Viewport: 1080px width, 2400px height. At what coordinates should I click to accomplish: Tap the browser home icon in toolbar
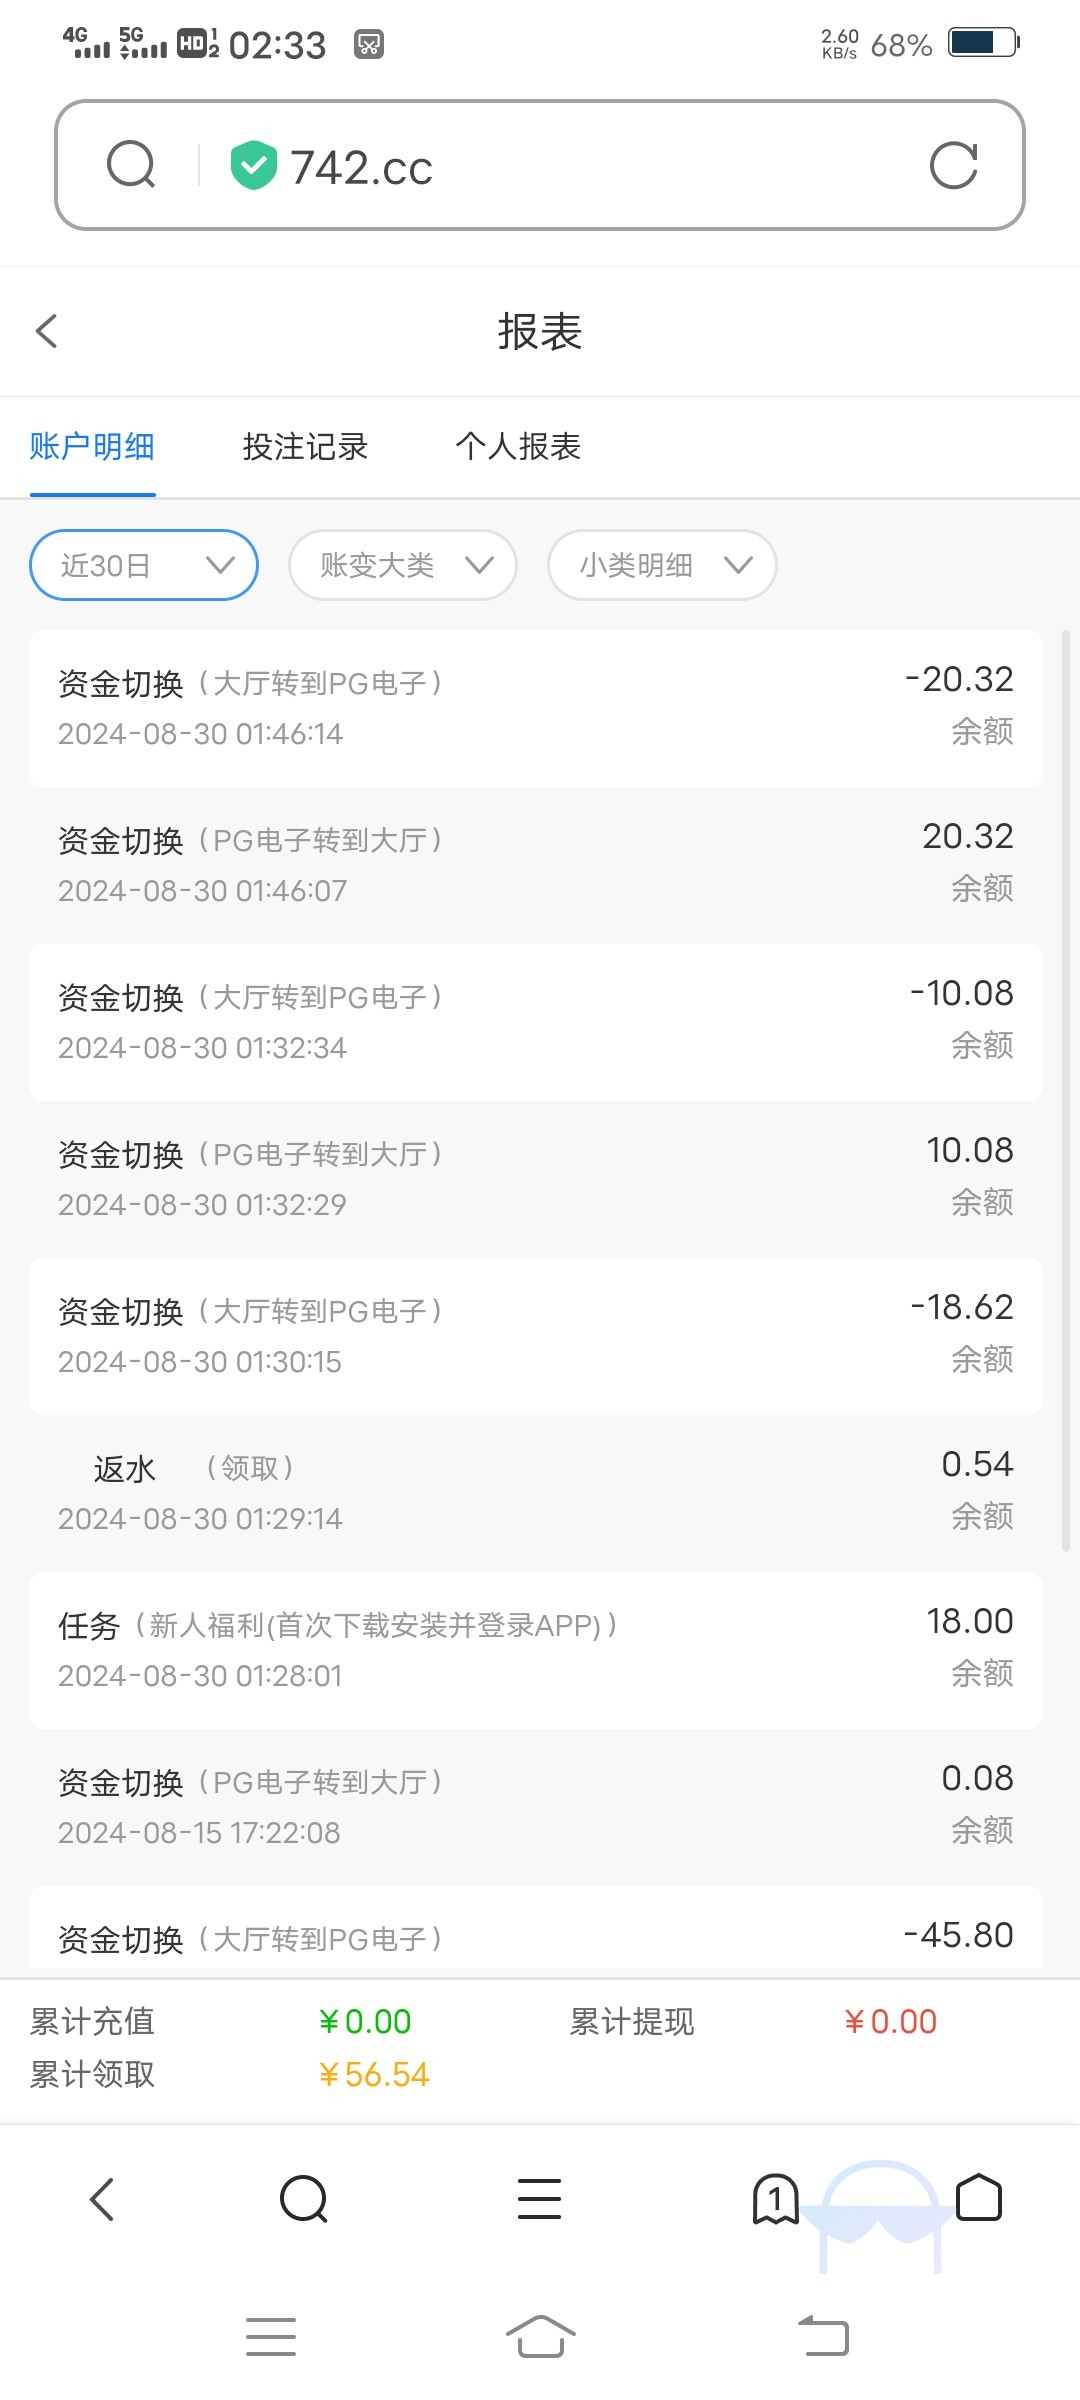point(978,2199)
